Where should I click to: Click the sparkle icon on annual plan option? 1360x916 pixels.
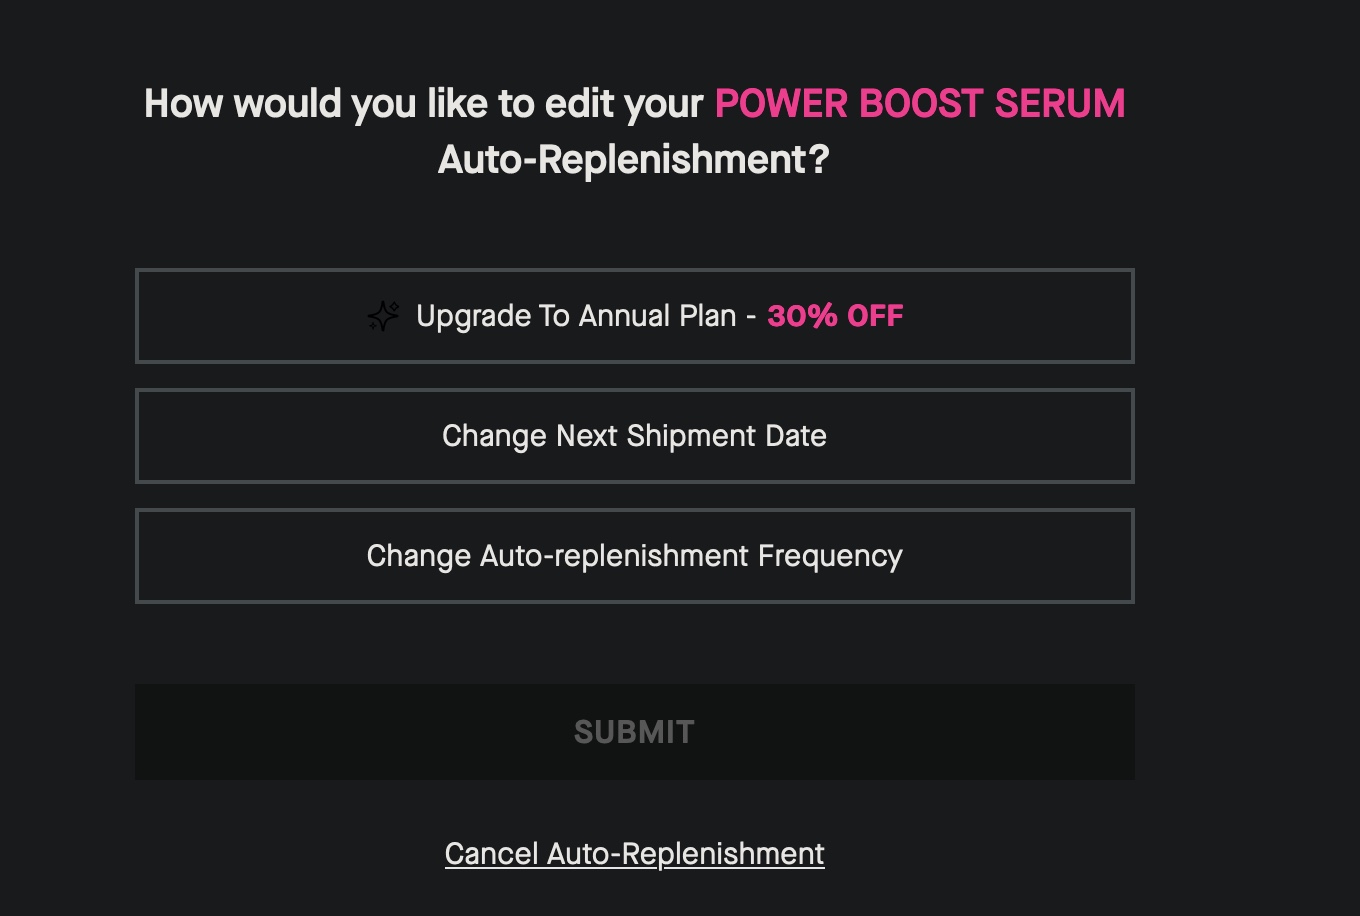coord(383,316)
